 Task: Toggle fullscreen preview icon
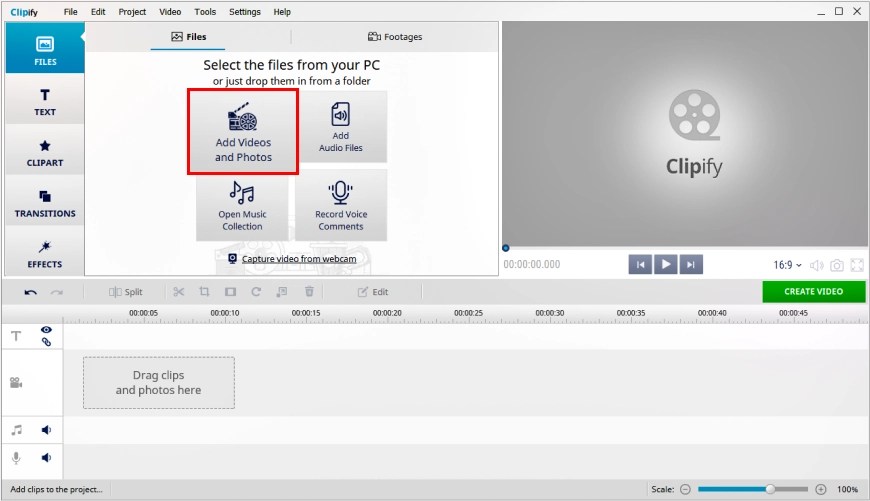click(x=857, y=265)
